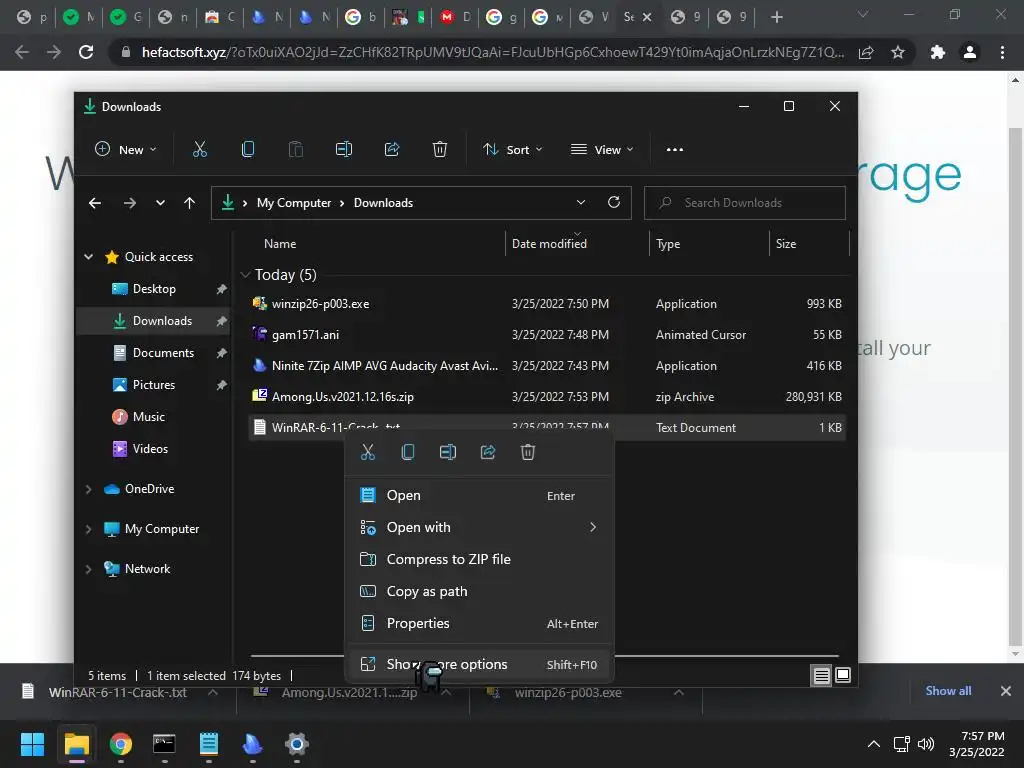Select the Among.Us.v2021.12.16s.zip file
The height and width of the screenshot is (768, 1024).
547,397
